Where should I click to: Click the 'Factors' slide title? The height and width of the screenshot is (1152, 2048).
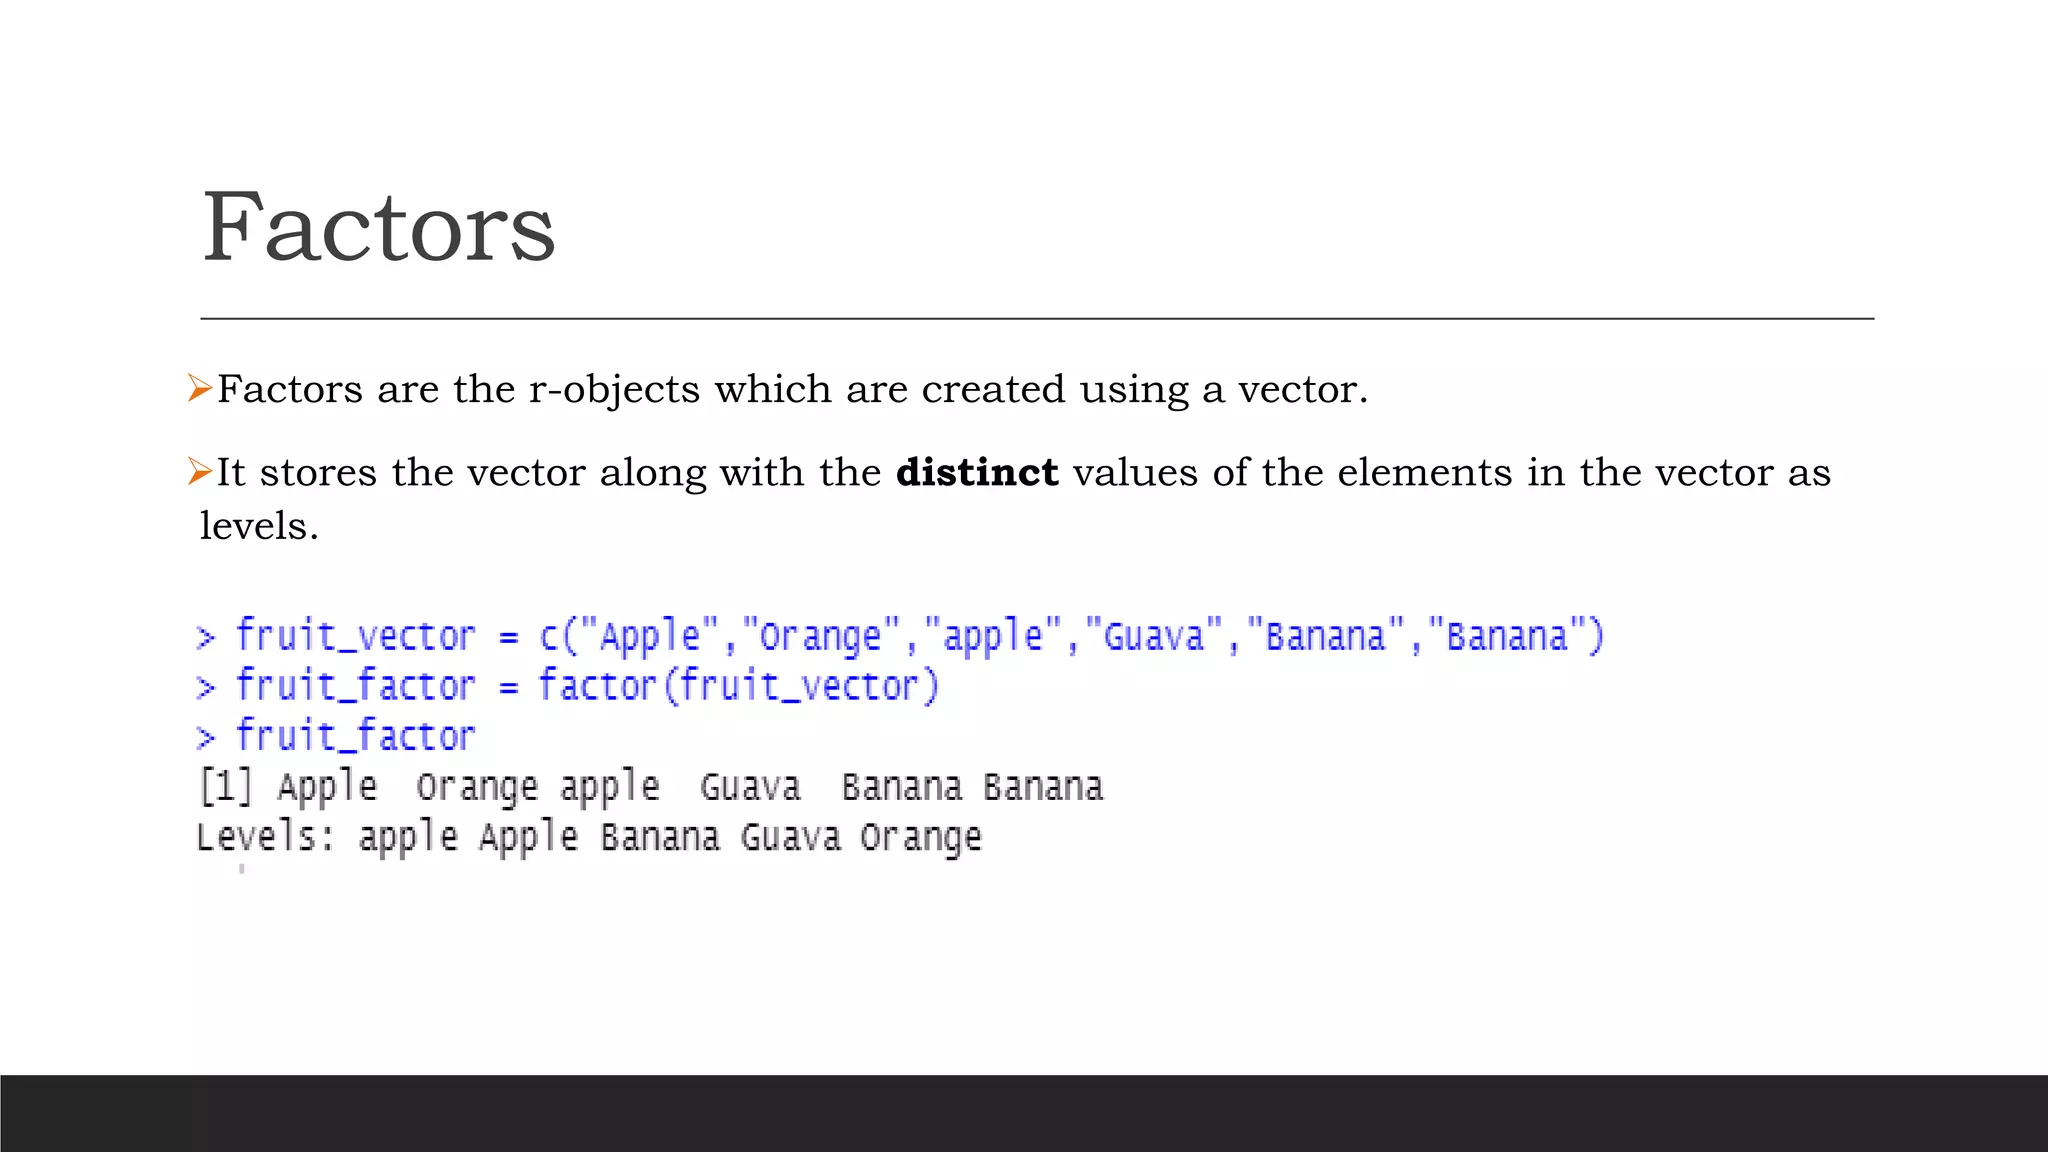point(378,228)
